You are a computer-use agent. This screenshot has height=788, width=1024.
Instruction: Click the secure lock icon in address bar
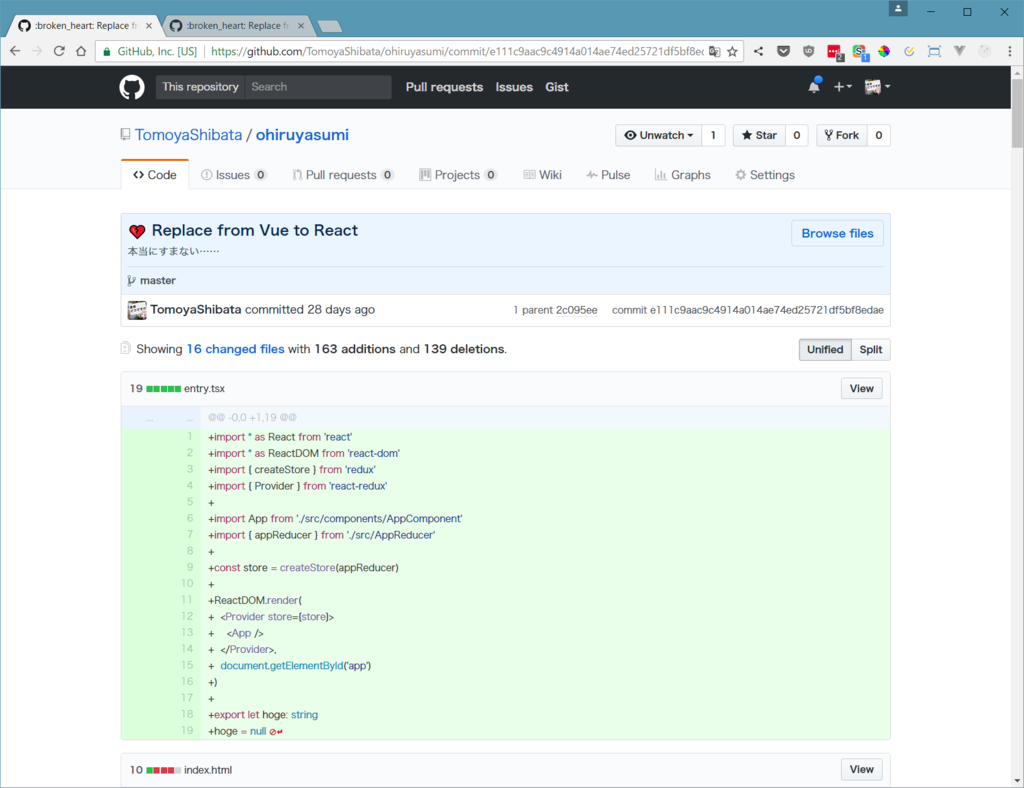pyautogui.click(x=106, y=52)
